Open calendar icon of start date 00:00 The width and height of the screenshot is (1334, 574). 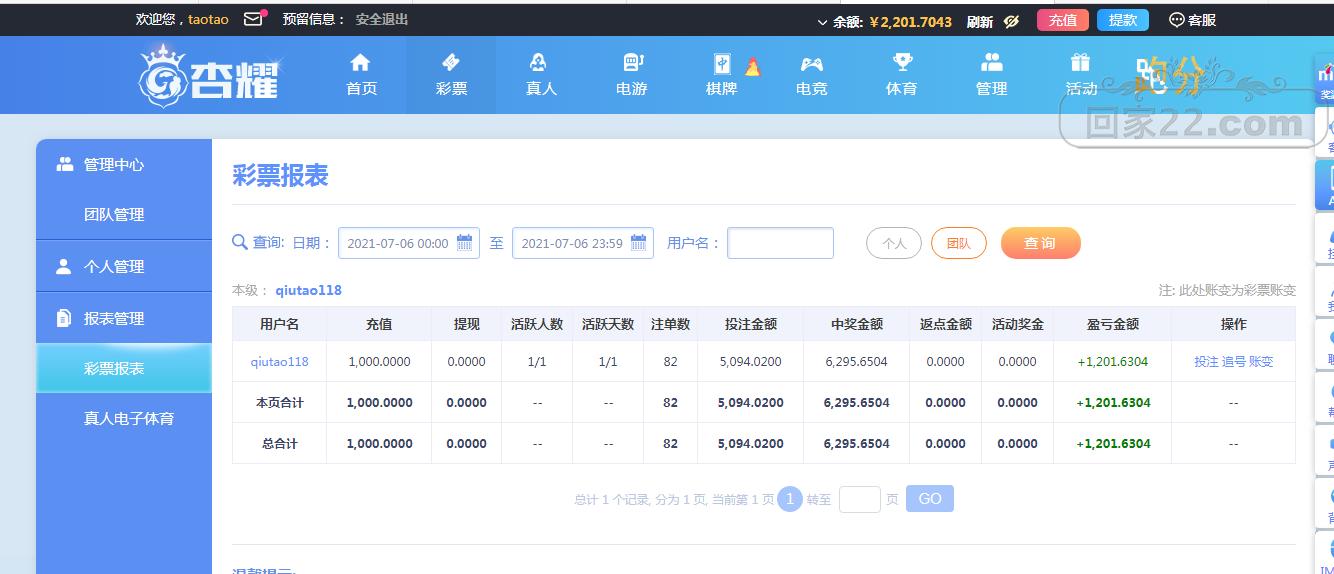(x=465, y=243)
